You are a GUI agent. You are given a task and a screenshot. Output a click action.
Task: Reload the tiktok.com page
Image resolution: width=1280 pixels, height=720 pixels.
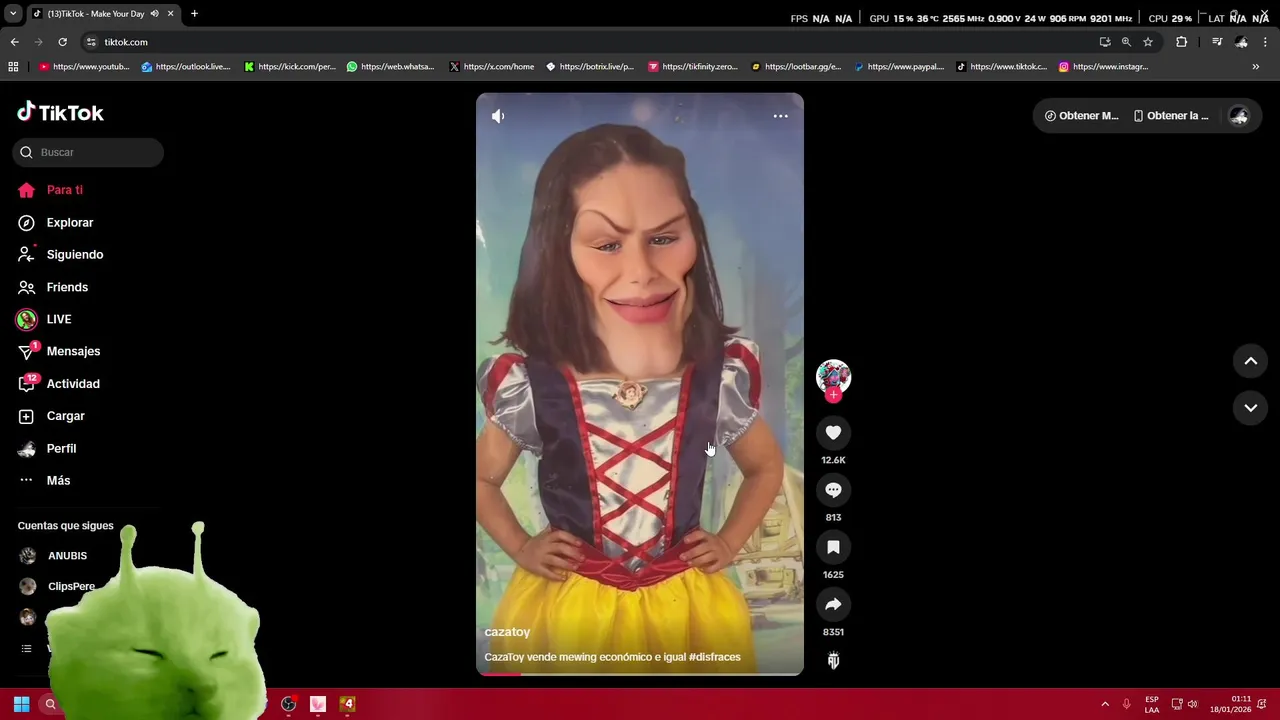click(62, 42)
